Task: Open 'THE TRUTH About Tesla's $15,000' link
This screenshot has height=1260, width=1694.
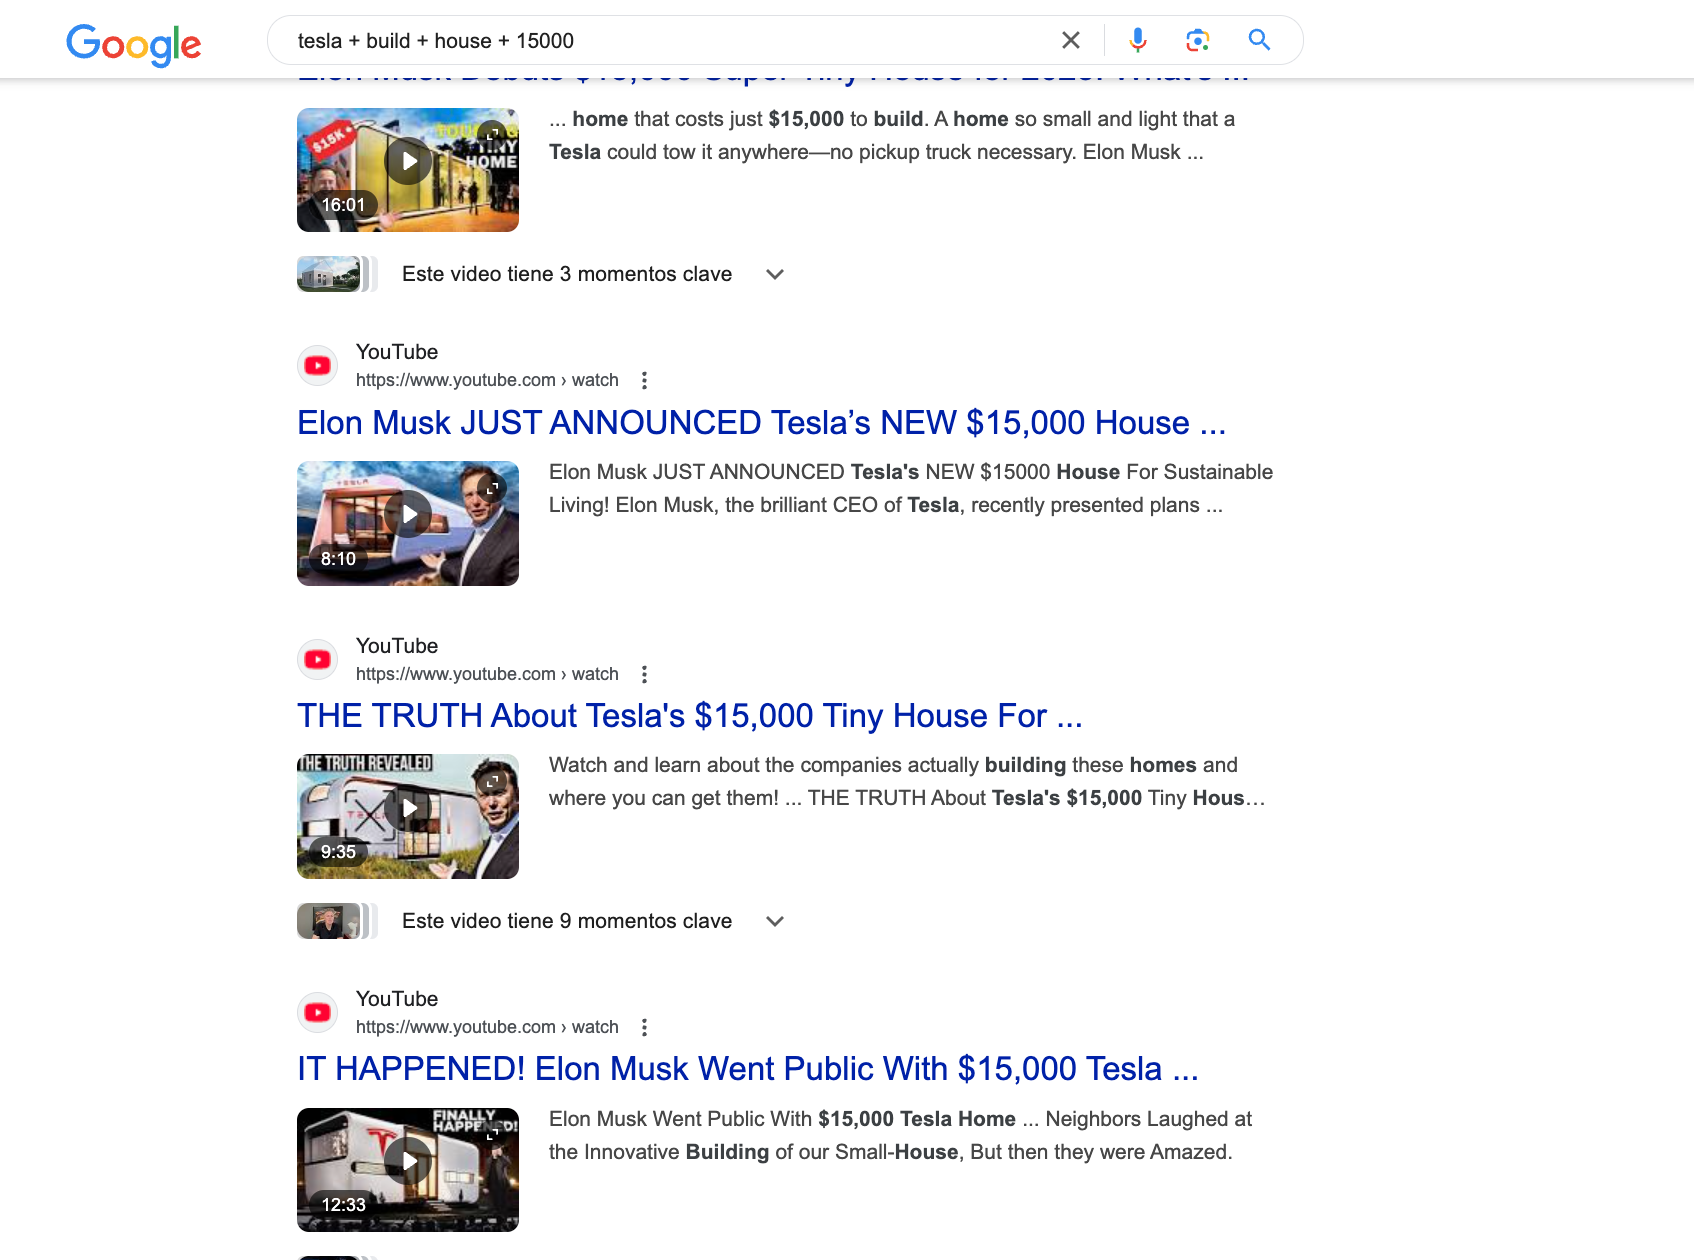Action: [689, 716]
